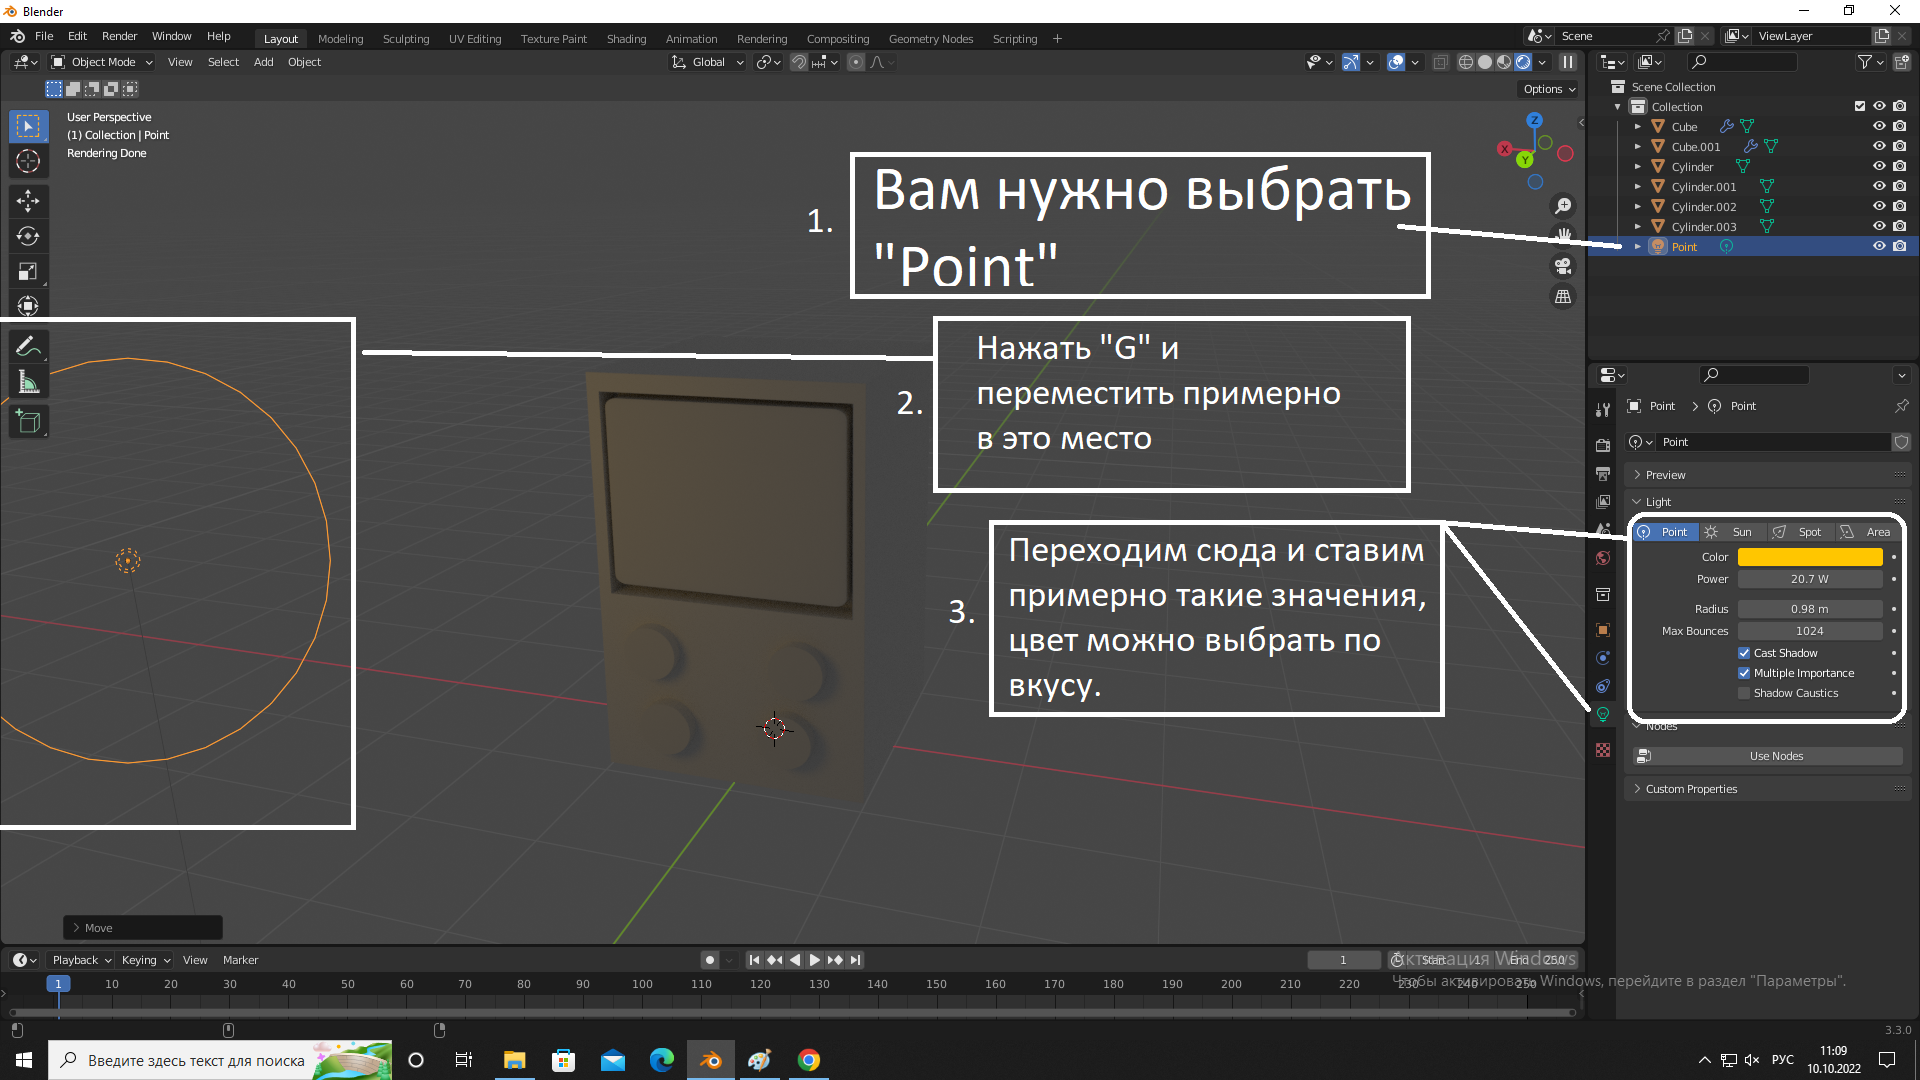Switch to wireframe viewport shading
Screen dimensions: 1920x1080
(x=1466, y=62)
